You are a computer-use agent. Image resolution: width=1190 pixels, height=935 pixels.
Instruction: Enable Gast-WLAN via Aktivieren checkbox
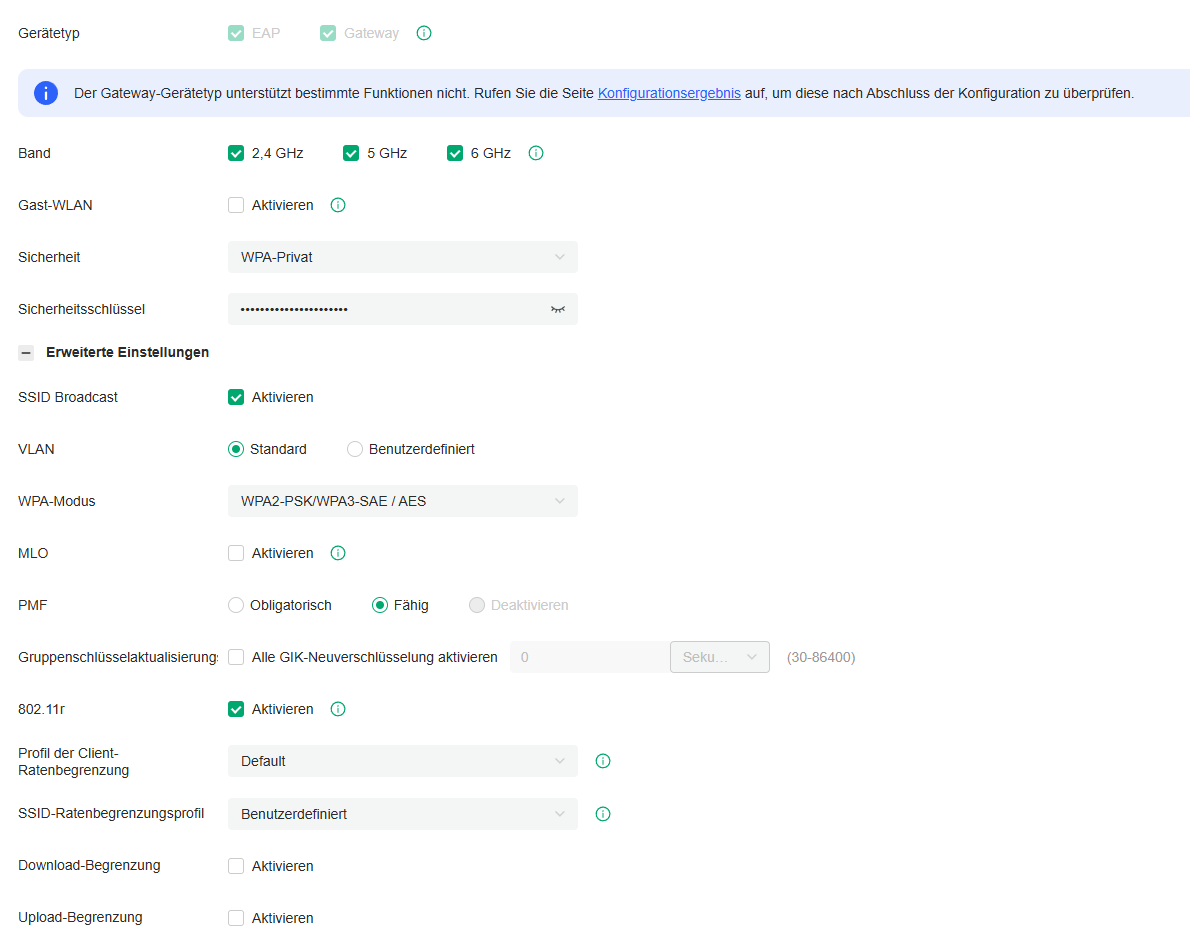pos(236,205)
